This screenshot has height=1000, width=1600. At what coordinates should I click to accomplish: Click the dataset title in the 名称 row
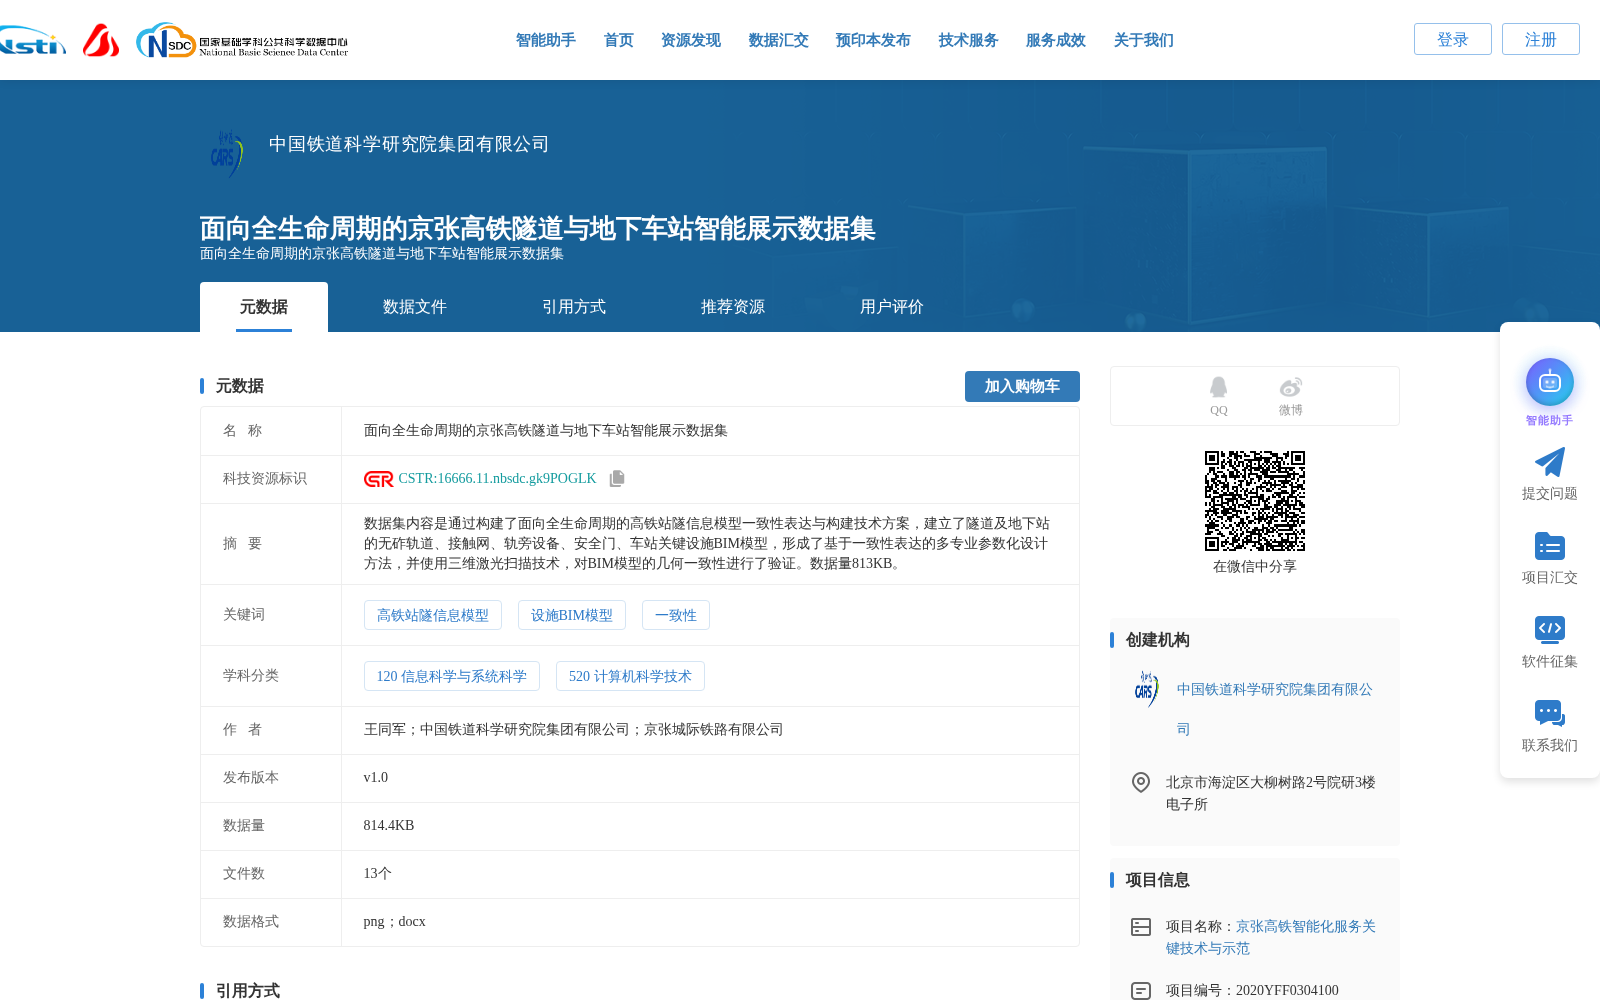coord(545,431)
